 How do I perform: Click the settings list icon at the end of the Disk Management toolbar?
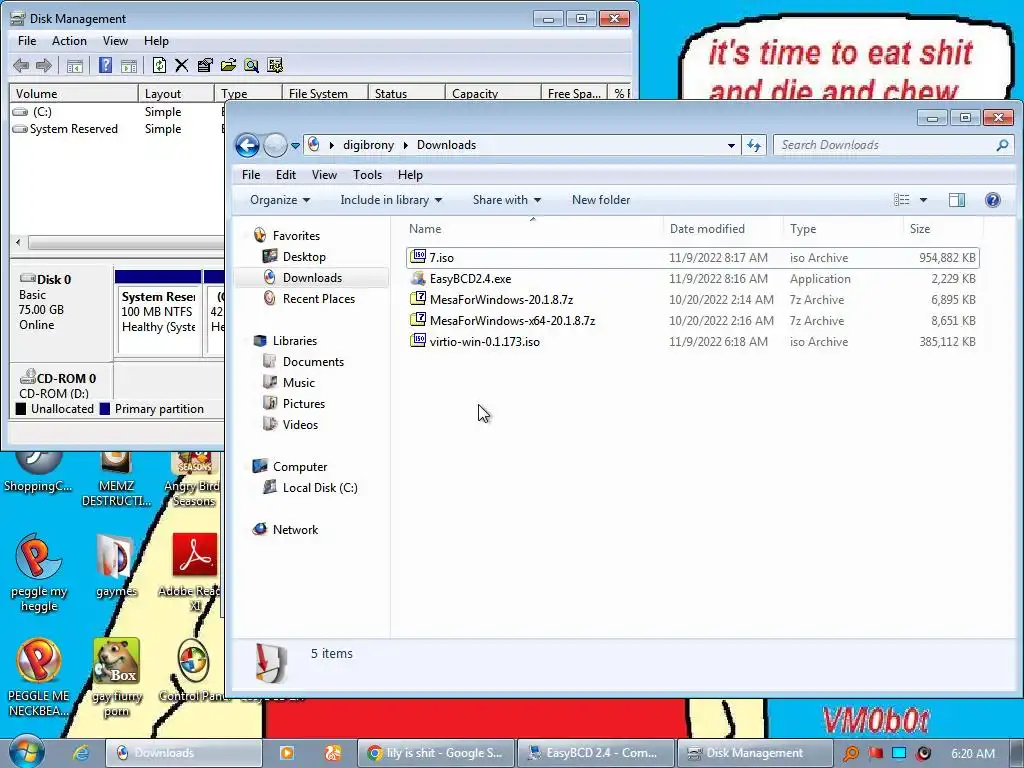[x=275, y=65]
